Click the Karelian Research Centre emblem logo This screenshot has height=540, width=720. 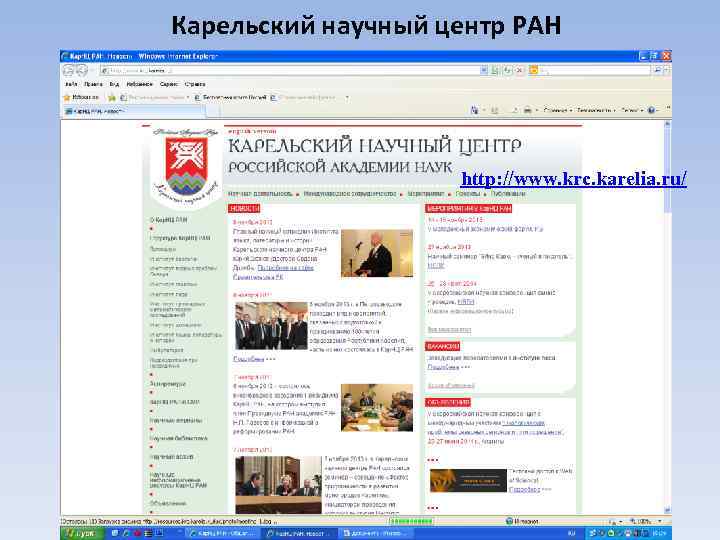click(186, 167)
